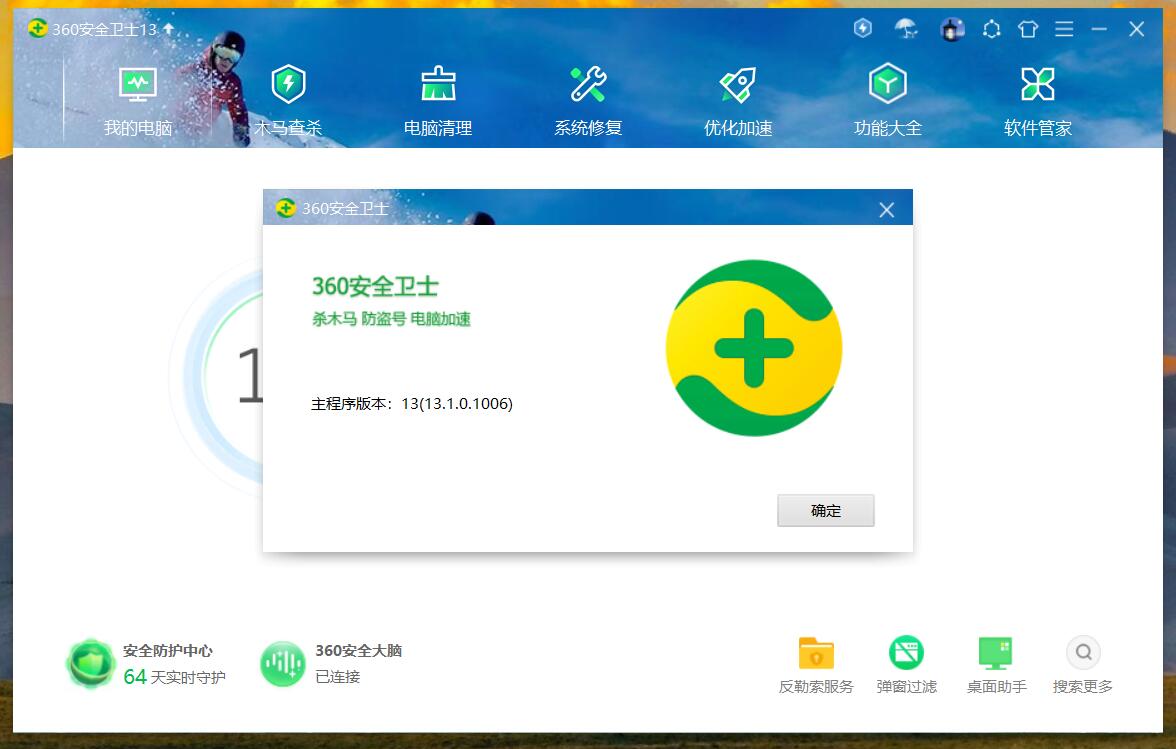Click 已连接 status text
This screenshot has height=749, width=1176.
coord(338,677)
